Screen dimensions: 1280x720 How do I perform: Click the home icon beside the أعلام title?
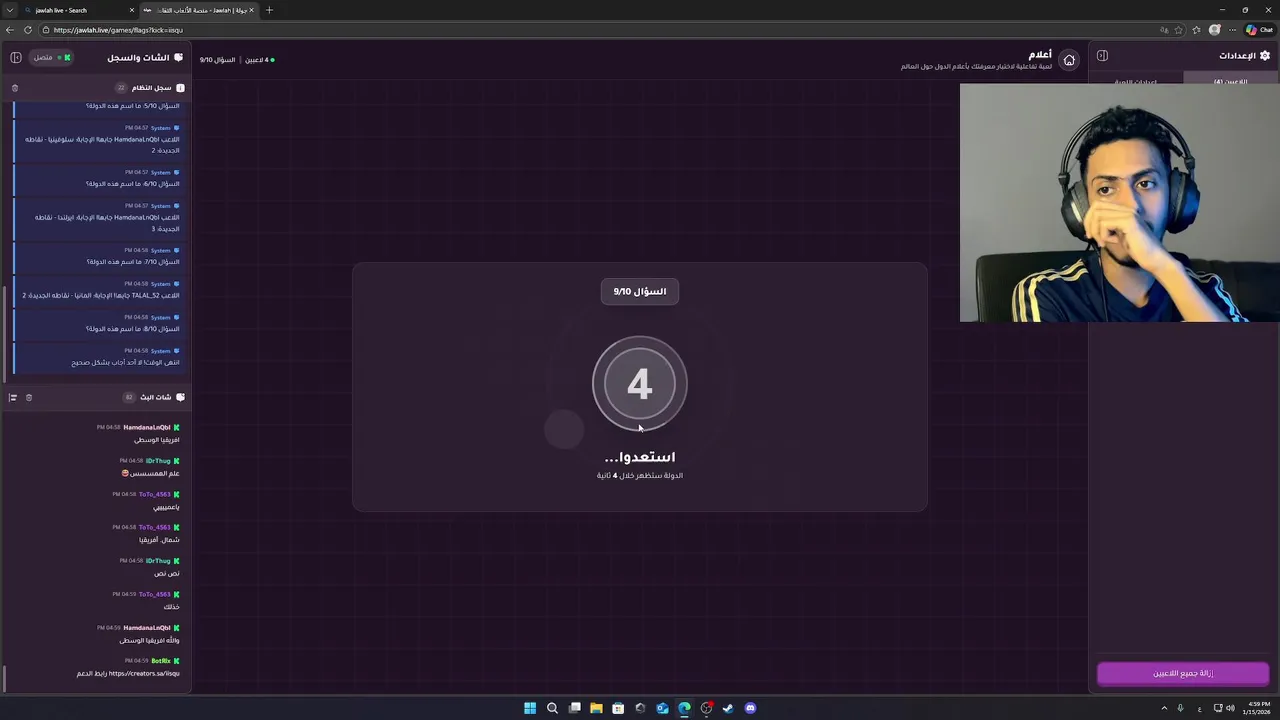[x=1069, y=60]
